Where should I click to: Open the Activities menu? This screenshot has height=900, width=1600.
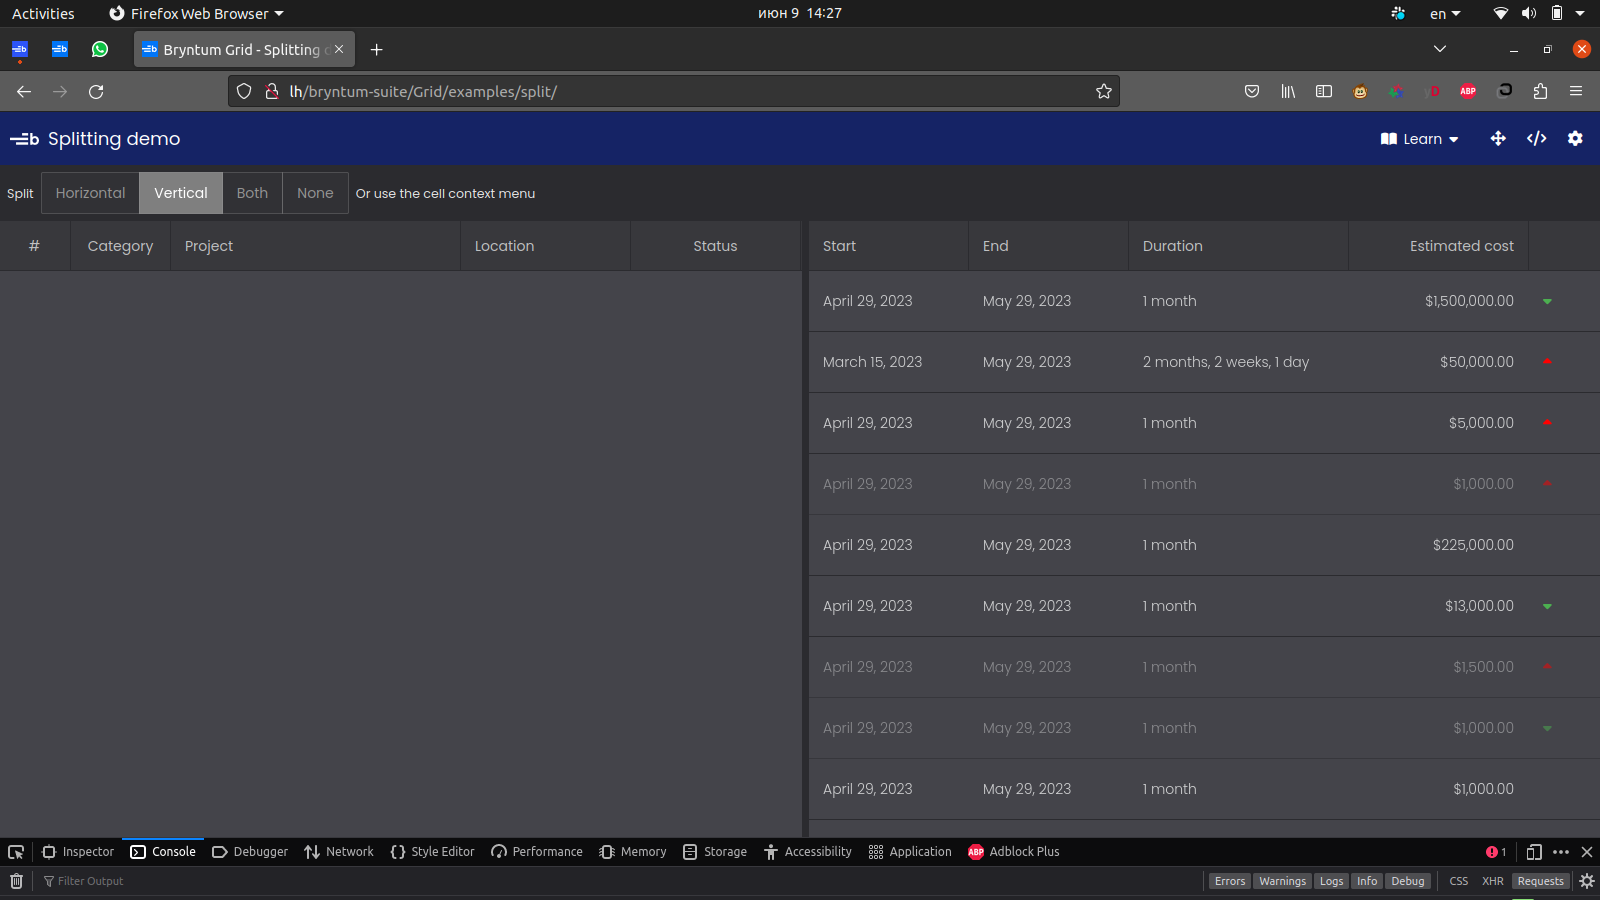[x=43, y=13]
